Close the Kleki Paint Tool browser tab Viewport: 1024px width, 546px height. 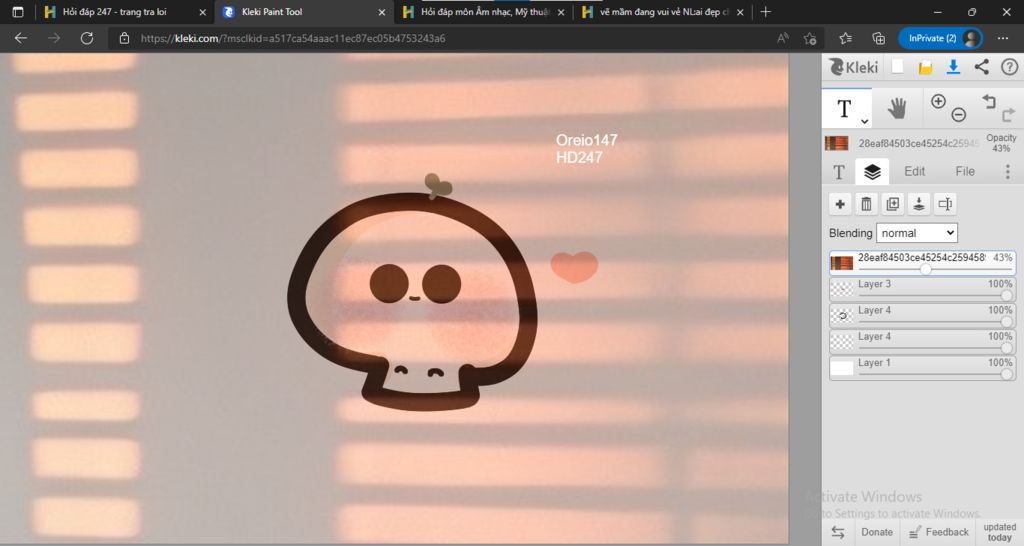pyautogui.click(x=382, y=12)
